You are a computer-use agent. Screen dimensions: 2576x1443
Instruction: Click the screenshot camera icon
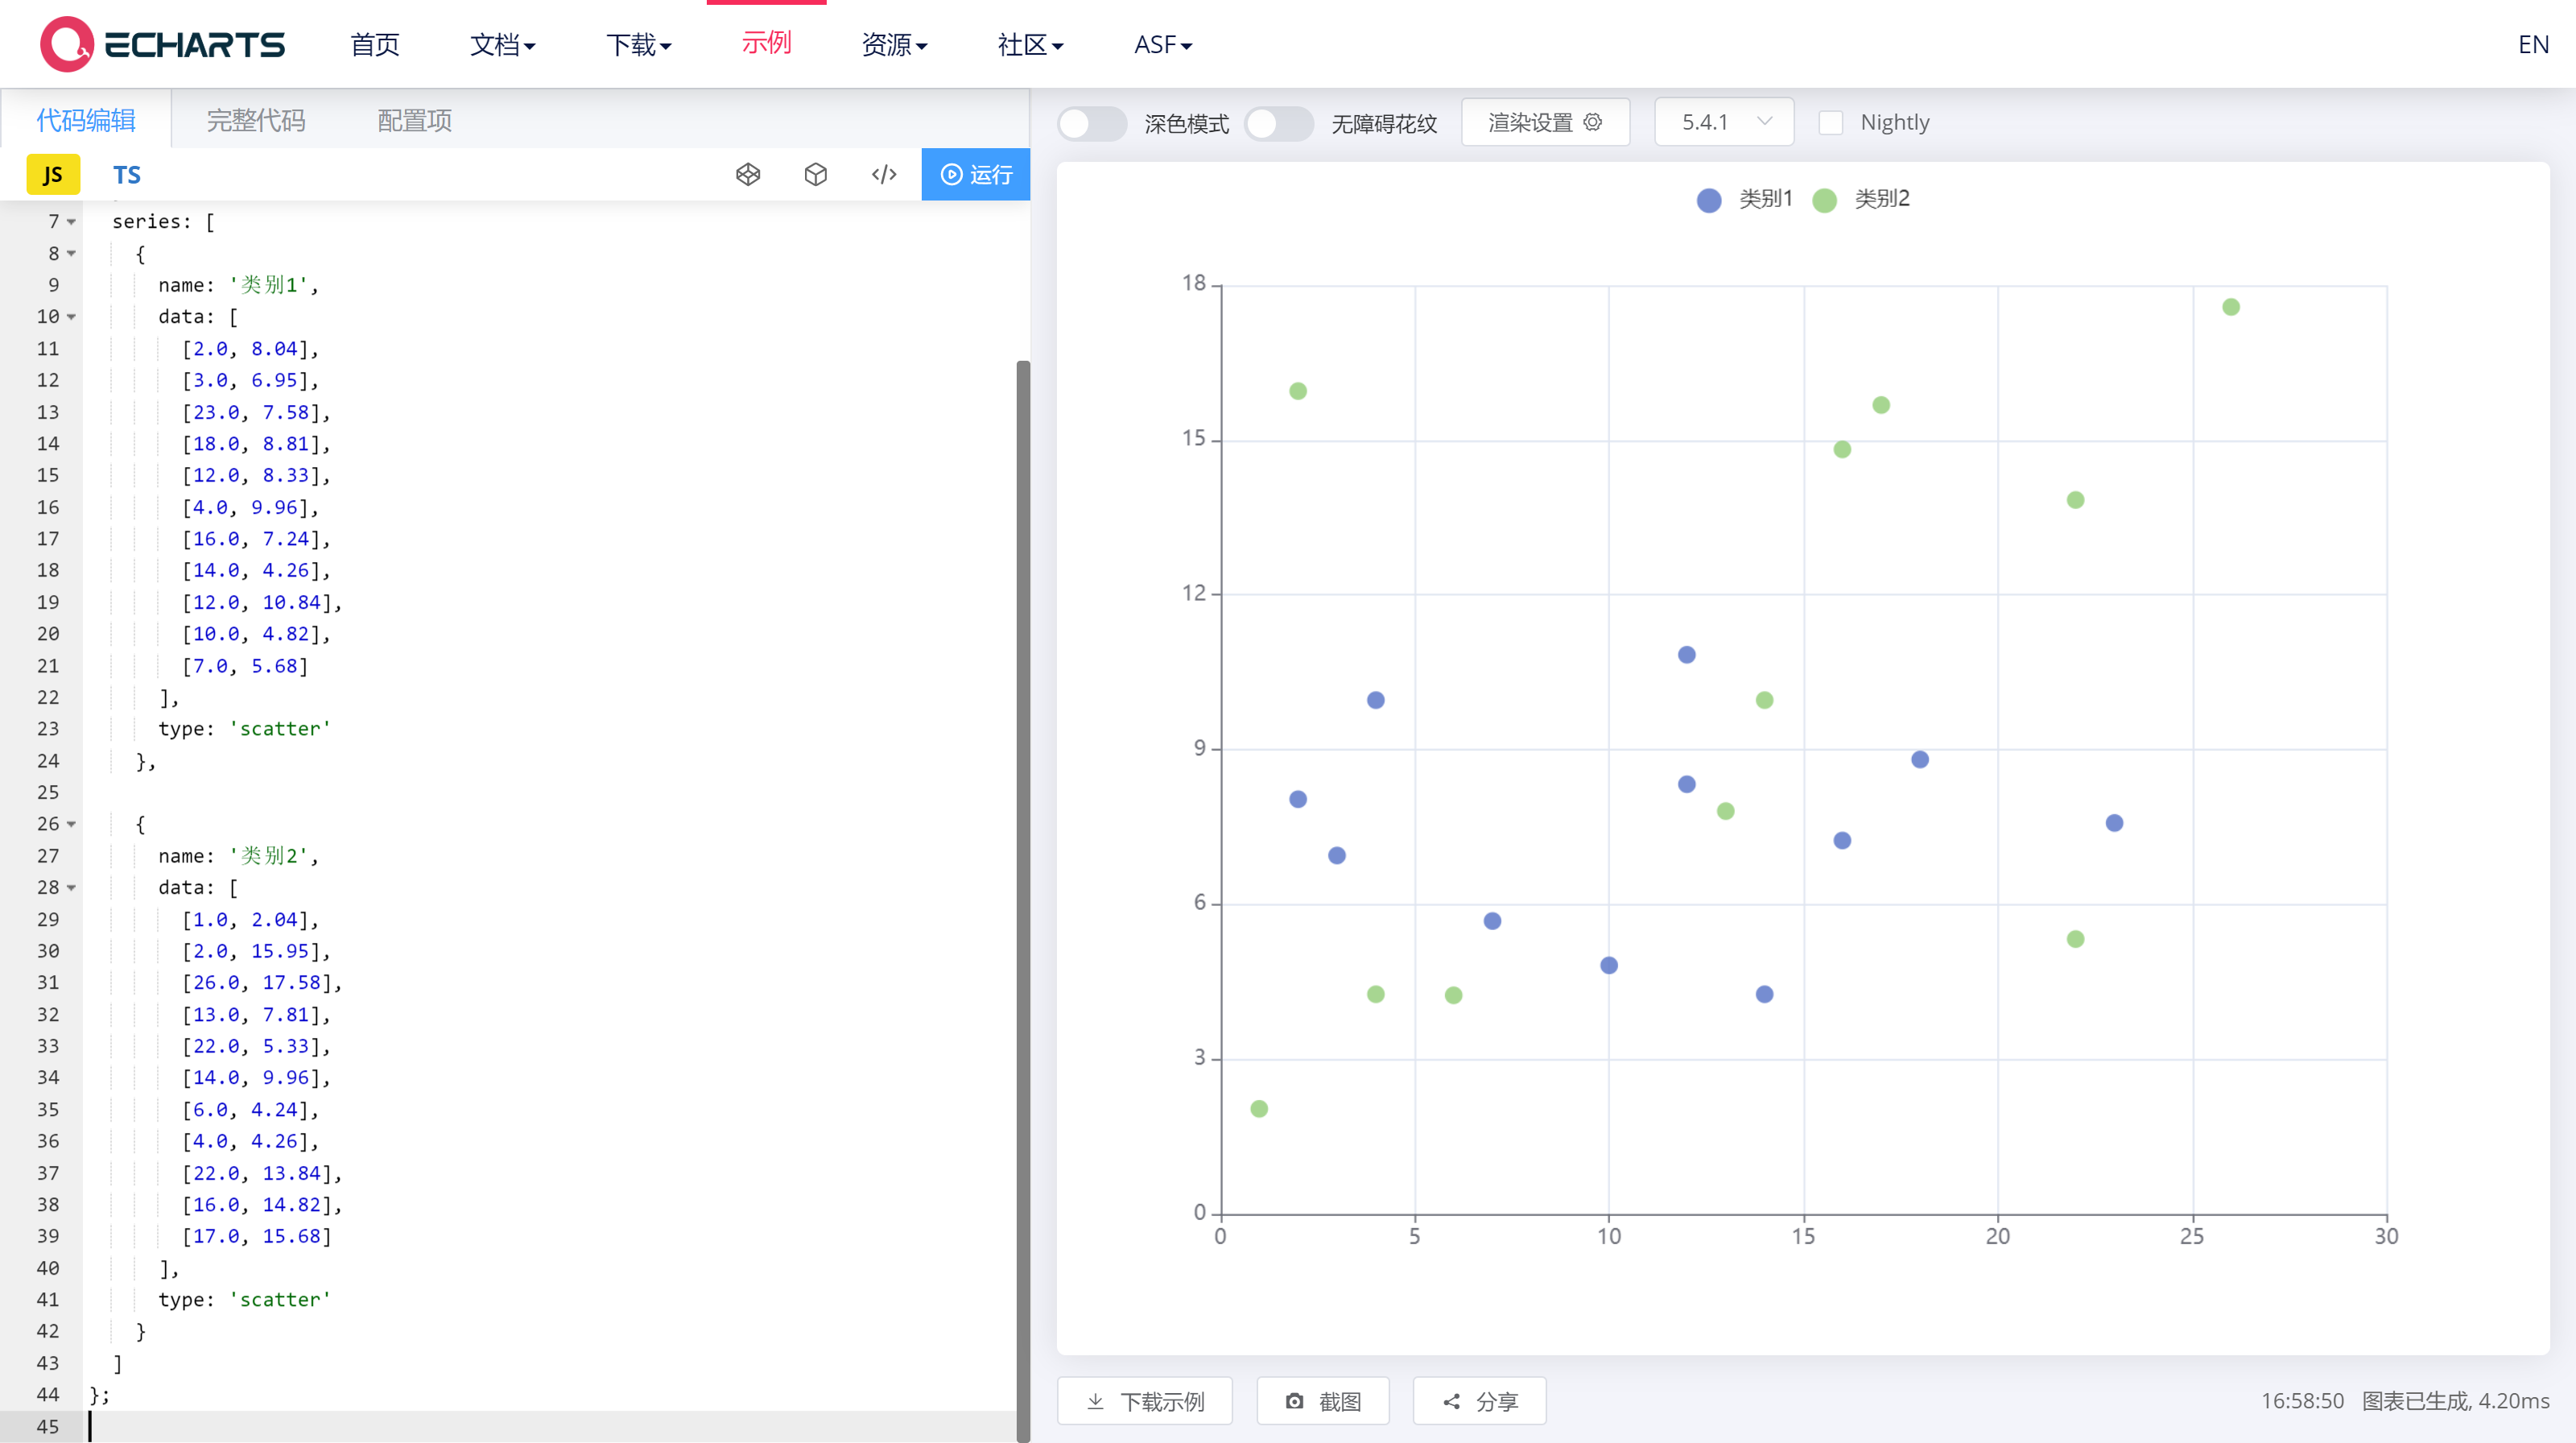tap(1294, 1401)
